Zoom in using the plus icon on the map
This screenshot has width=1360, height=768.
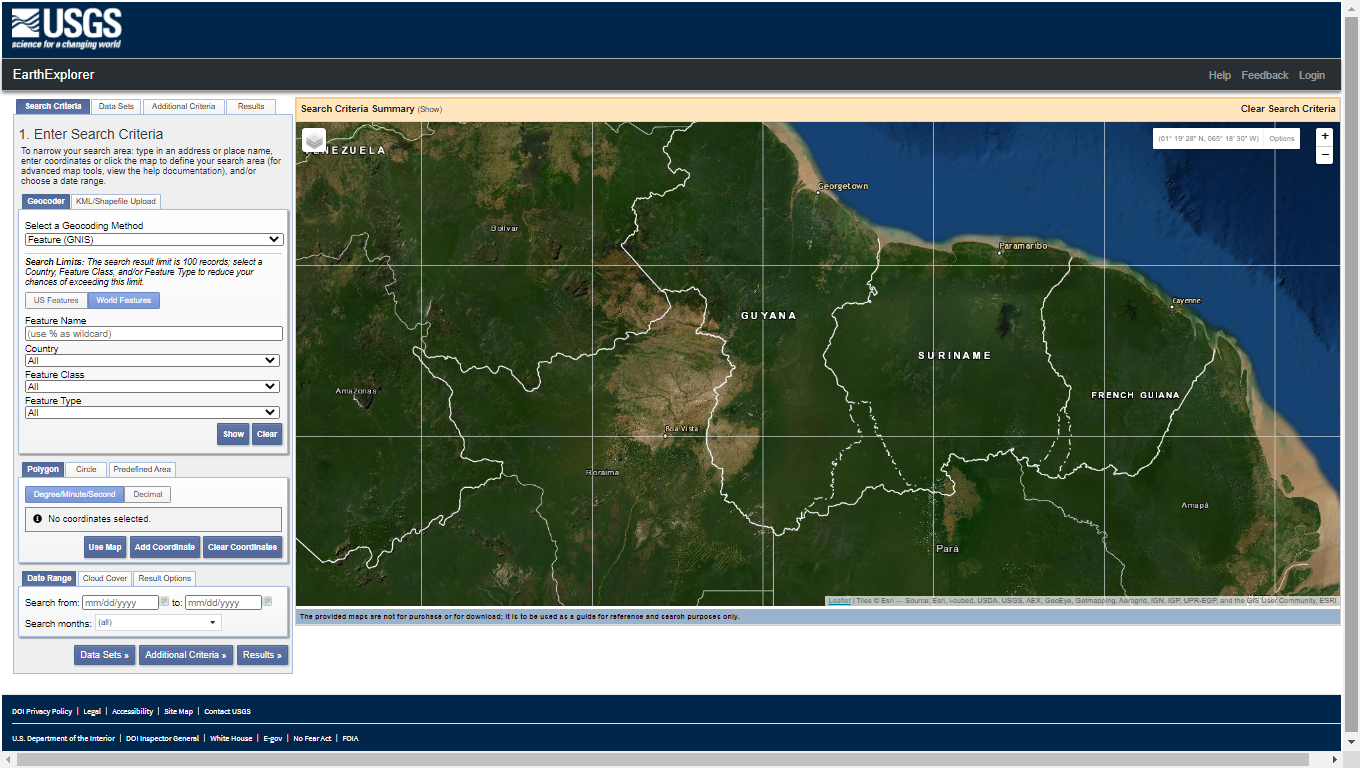[1324, 136]
